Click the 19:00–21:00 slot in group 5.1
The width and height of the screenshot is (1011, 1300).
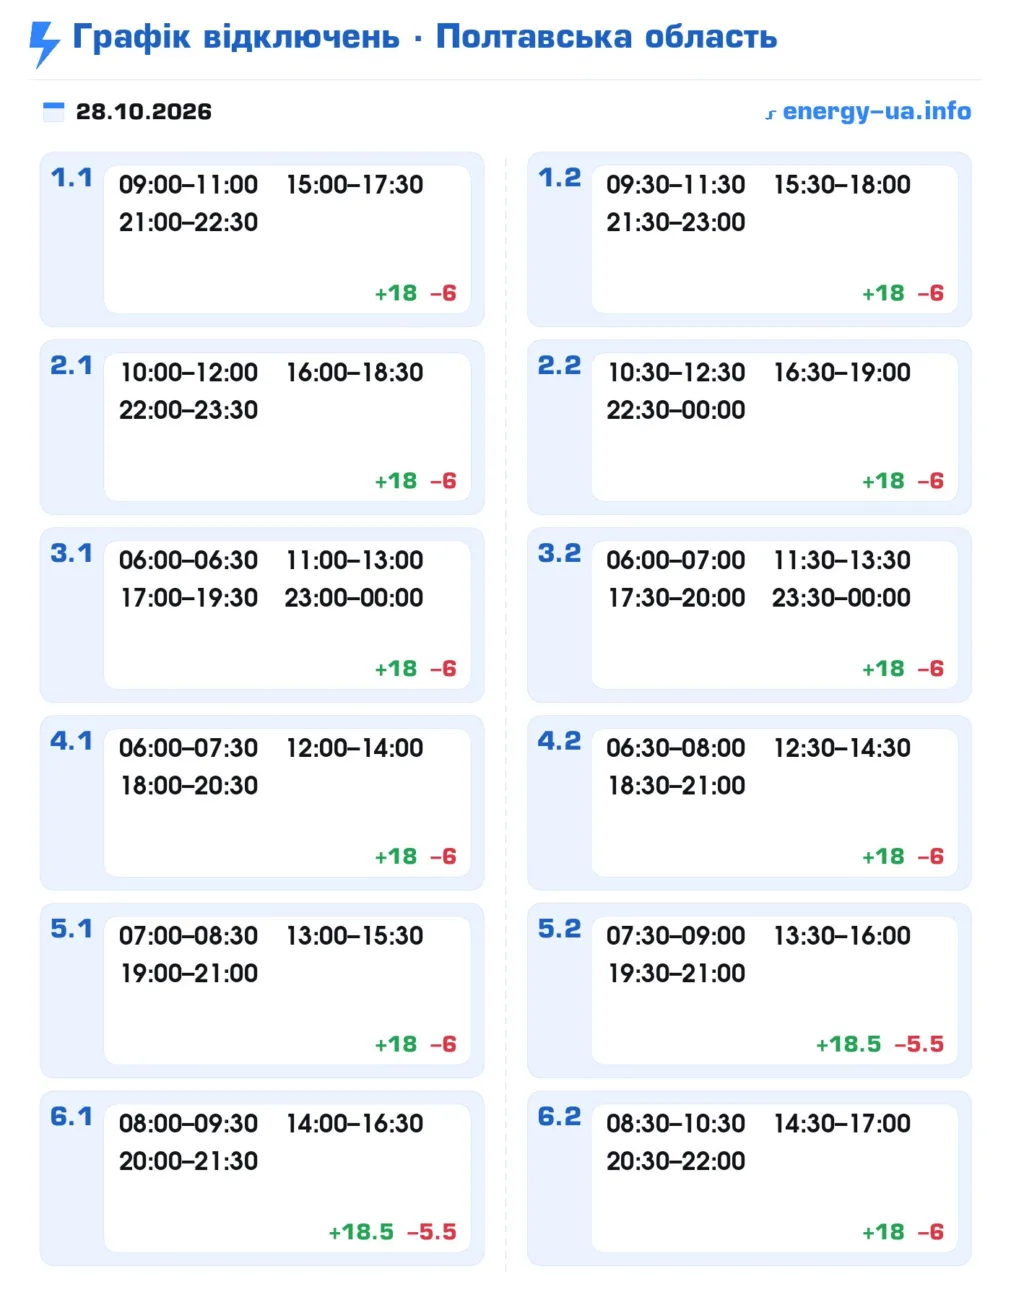189,973
